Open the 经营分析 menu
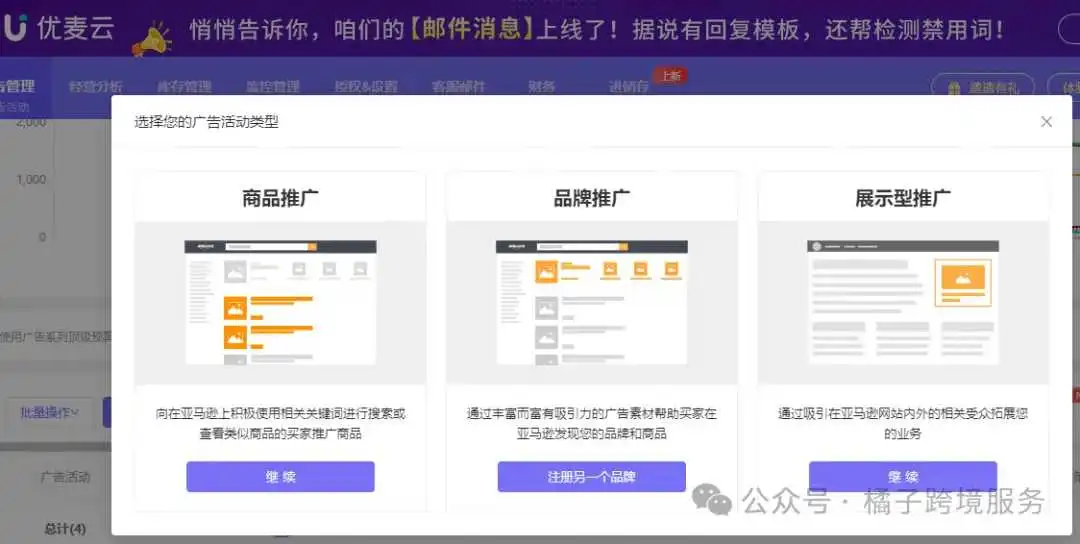This screenshot has height=544, width=1080. point(96,87)
